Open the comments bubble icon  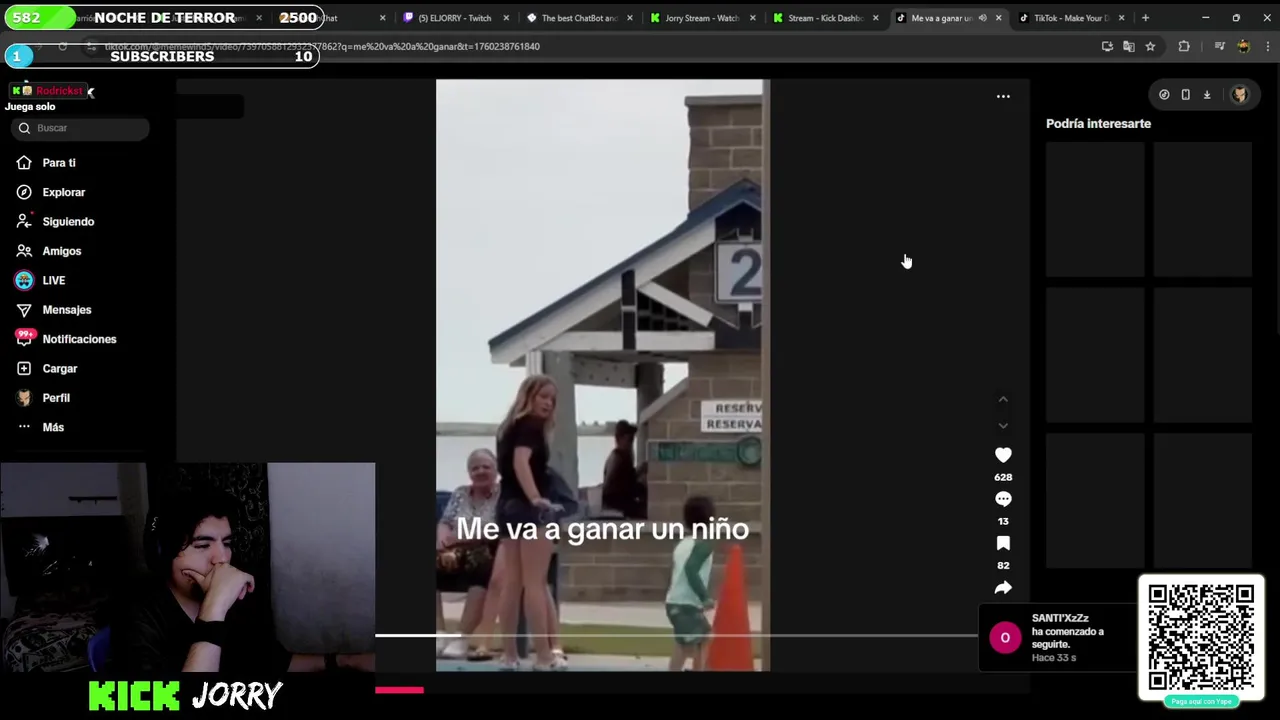click(x=1003, y=499)
